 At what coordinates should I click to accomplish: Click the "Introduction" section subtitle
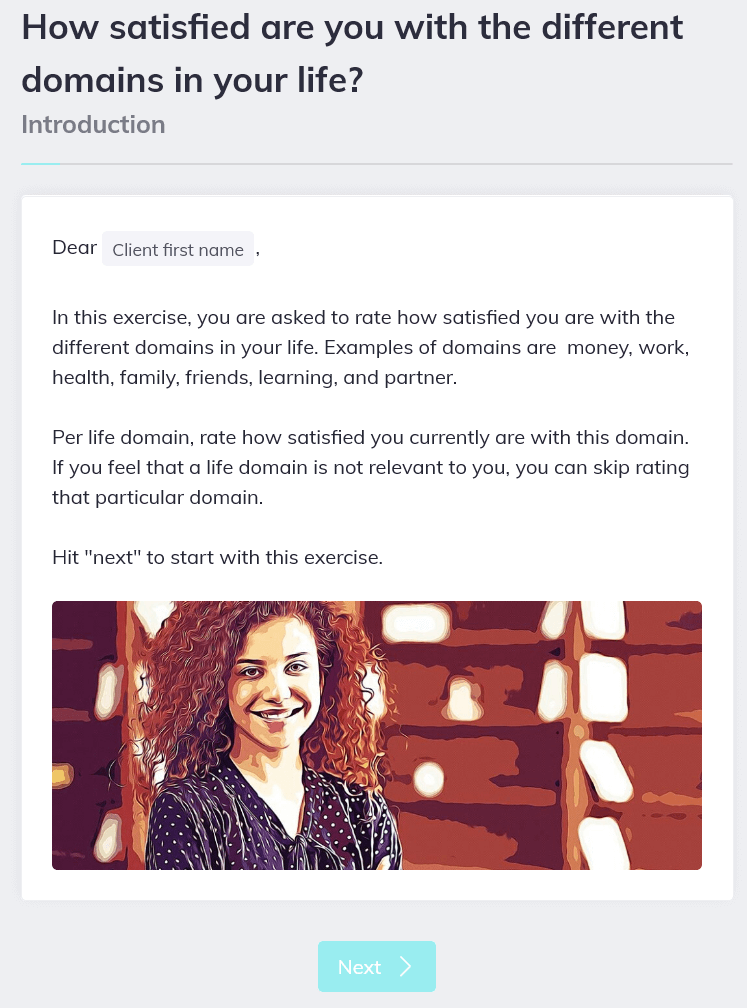[x=93, y=125]
